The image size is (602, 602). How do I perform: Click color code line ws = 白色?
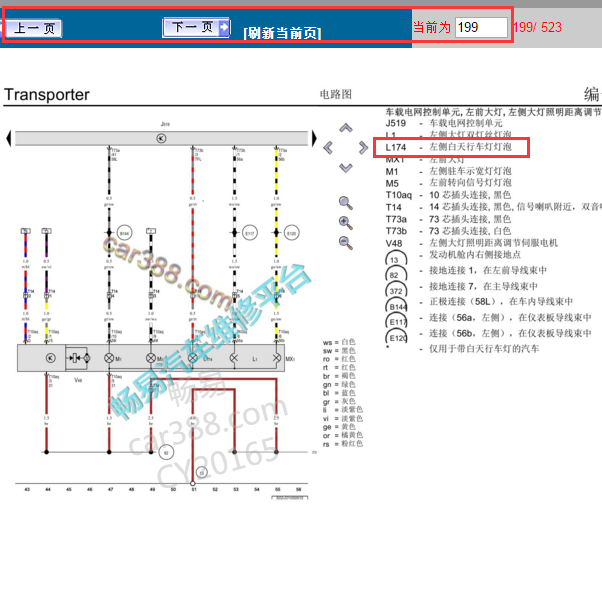[x=339, y=342]
